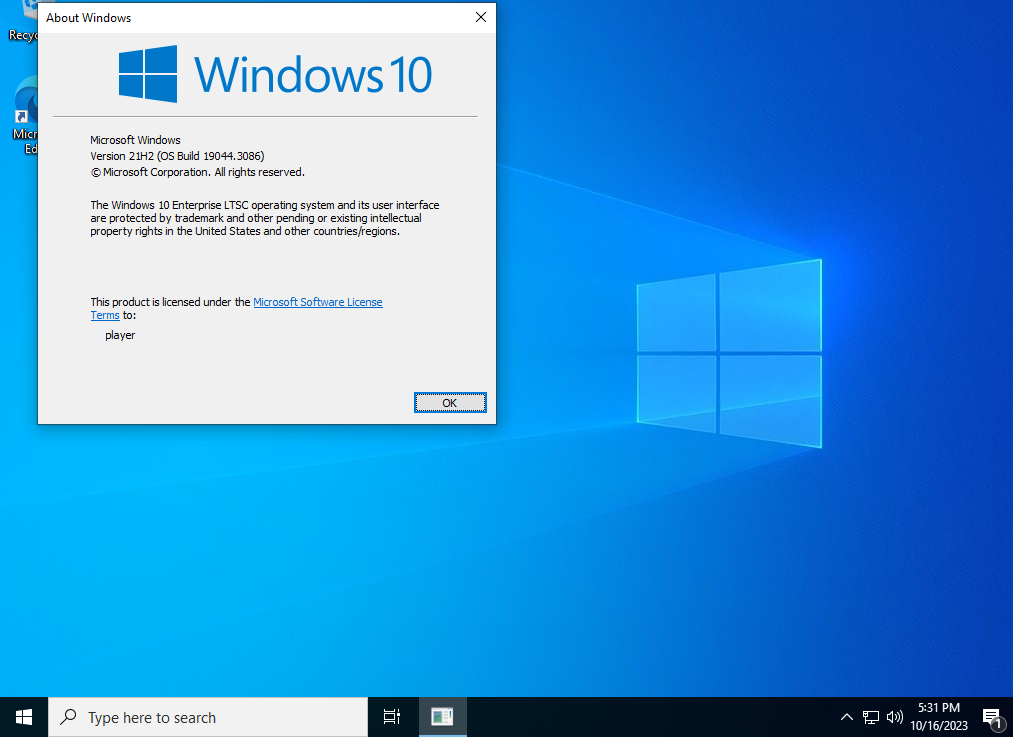
Task: Open the volume speaker tray icon
Action: click(x=895, y=717)
